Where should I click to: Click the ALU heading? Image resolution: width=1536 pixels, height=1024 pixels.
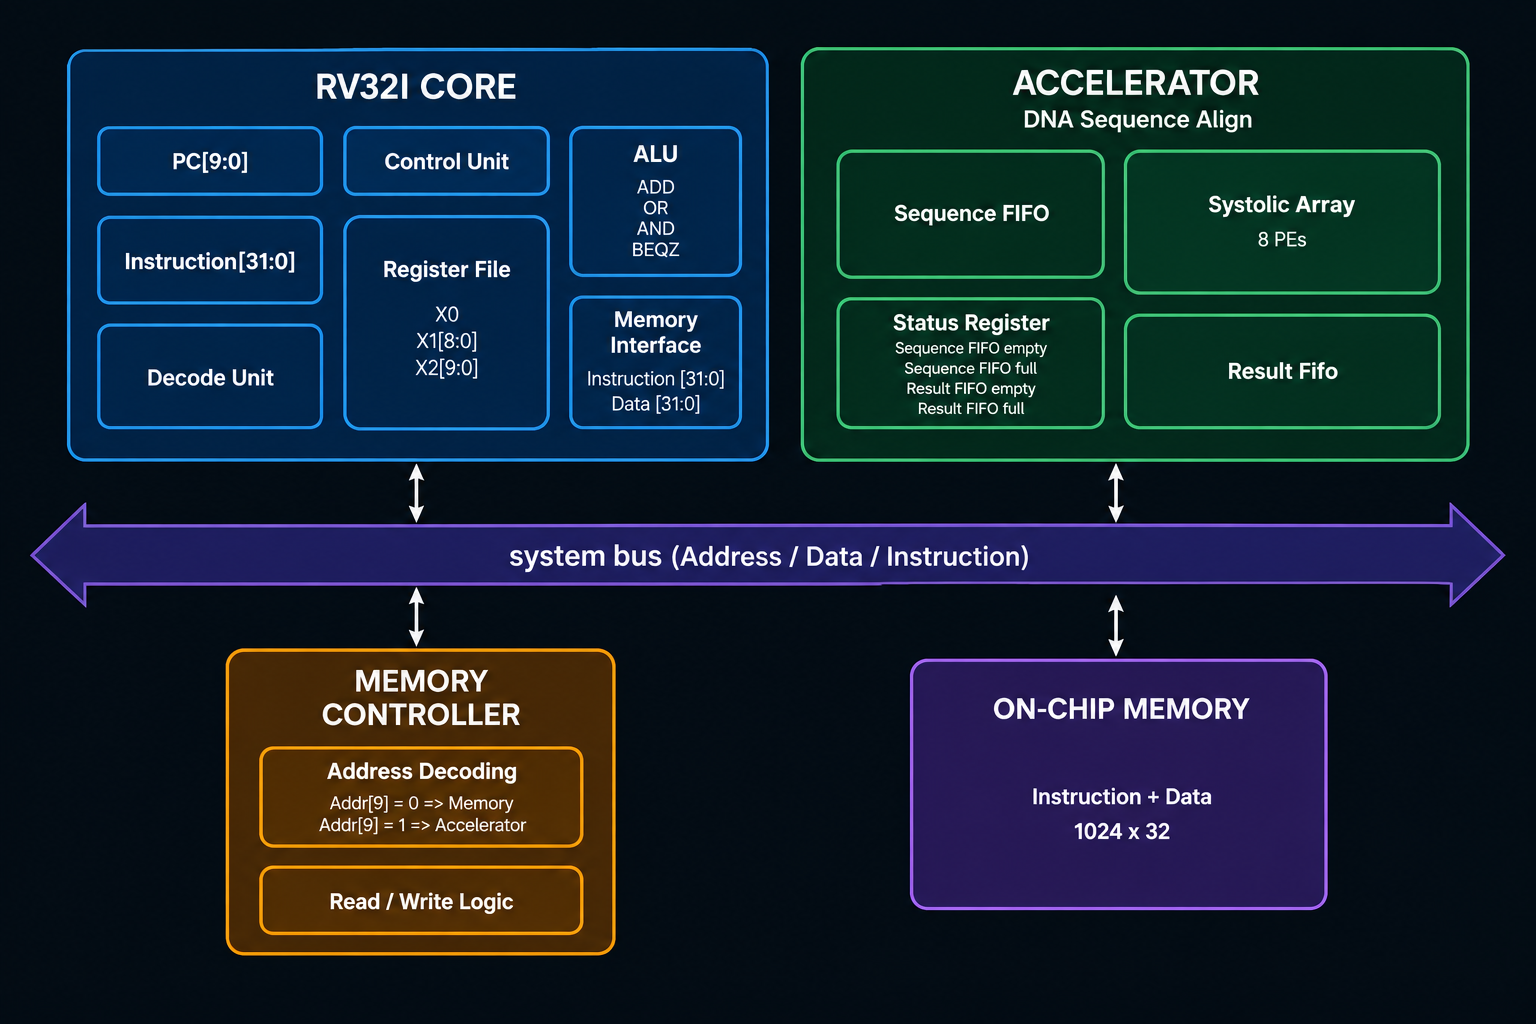(x=656, y=154)
